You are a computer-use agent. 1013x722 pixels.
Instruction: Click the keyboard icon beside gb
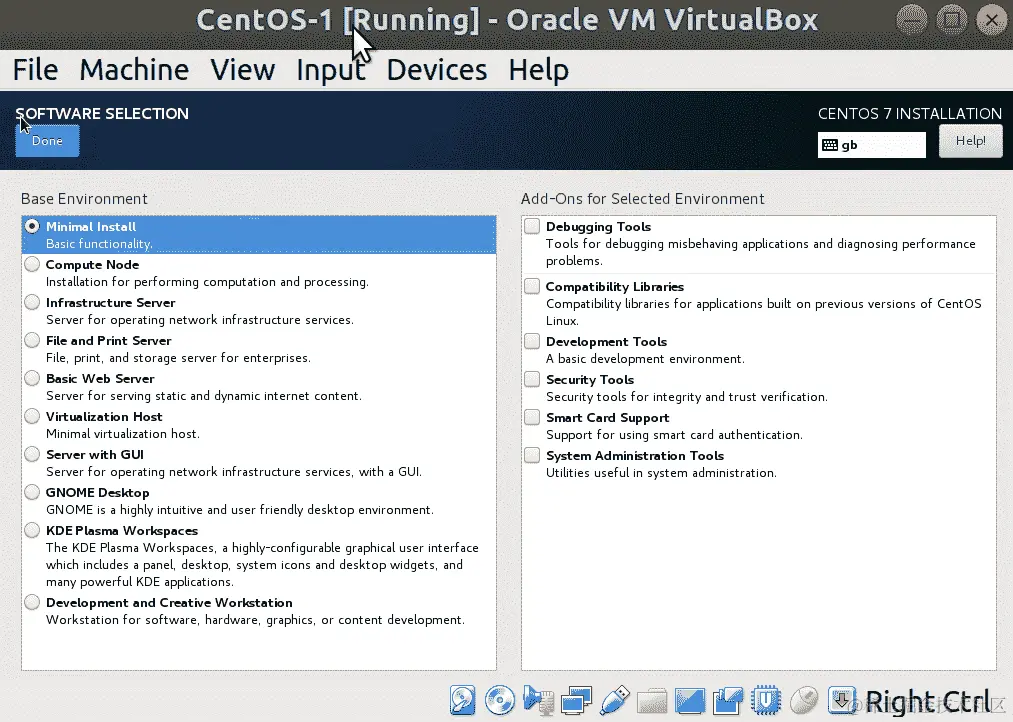point(830,145)
